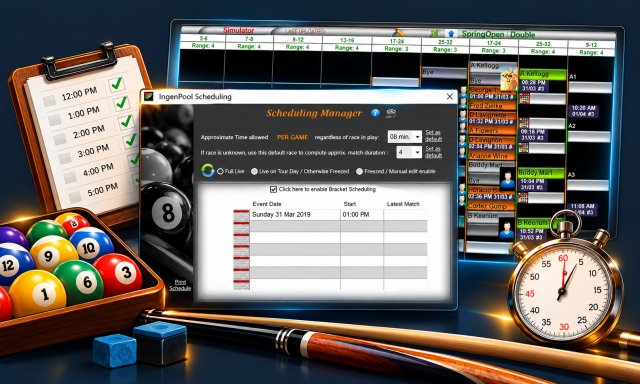Click the Event Date column header
The image size is (640, 384).
[267, 204]
